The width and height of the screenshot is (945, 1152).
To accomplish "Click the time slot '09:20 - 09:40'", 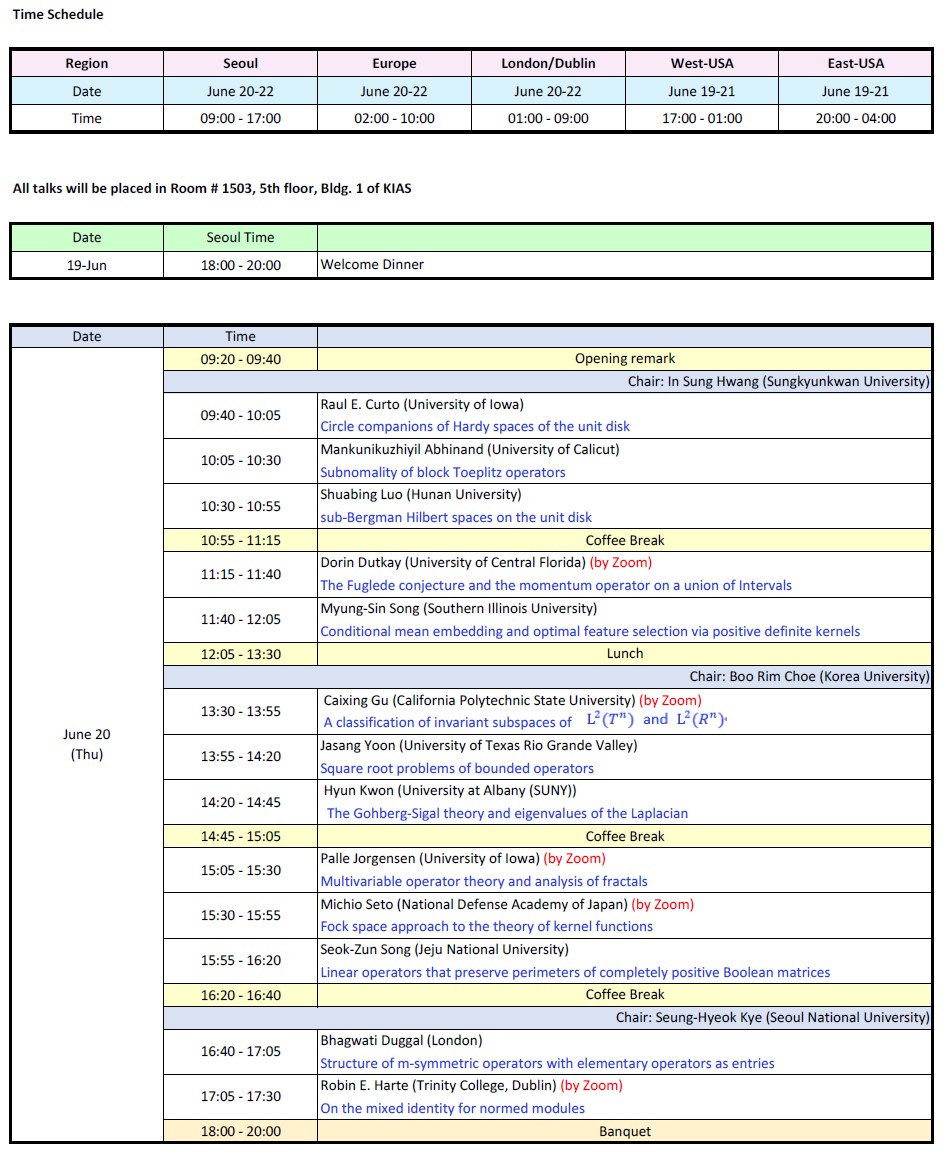I will (239, 358).
